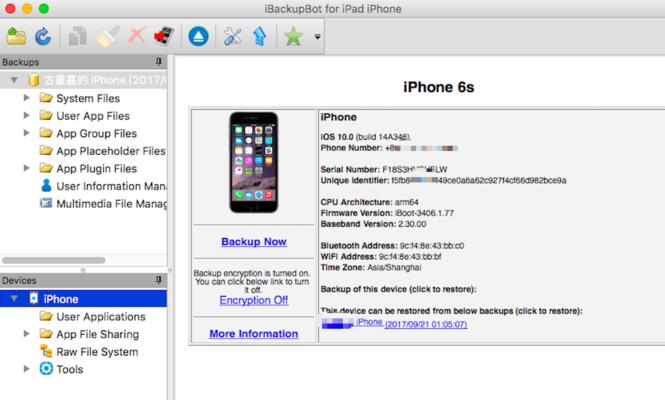Image resolution: width=665 pixels, height=400 pixels.
Task: Click the Firmware Version iBoot line
Action: [x=387, y=213]
